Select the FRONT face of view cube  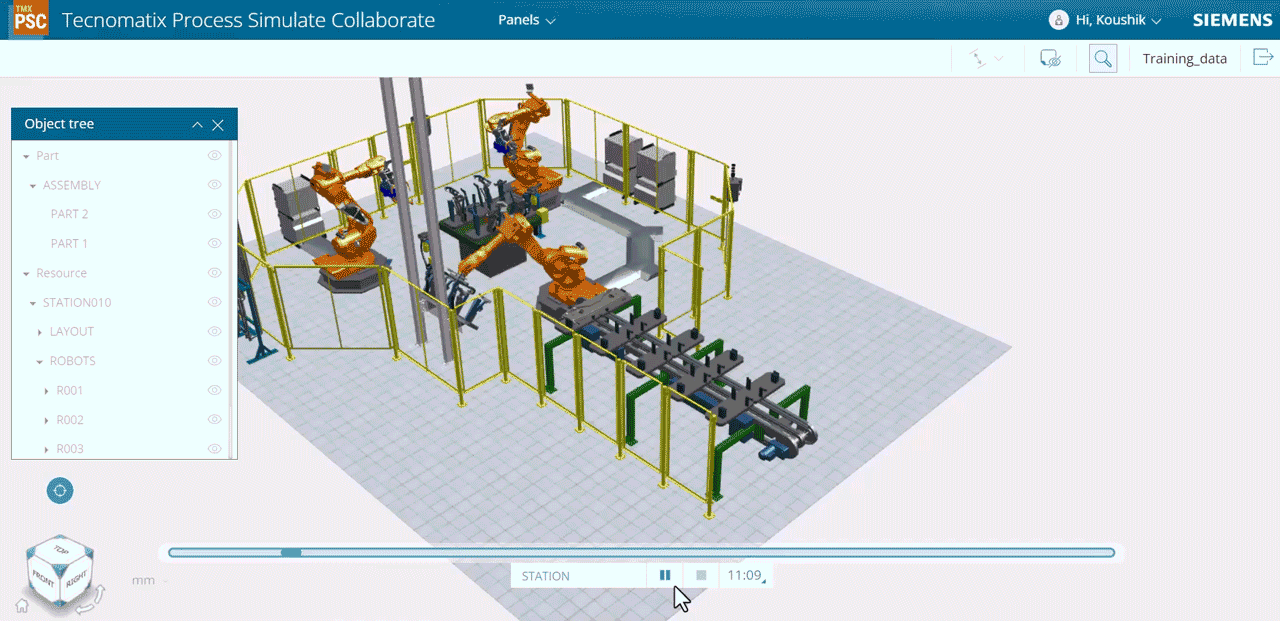tap(43, 577)
